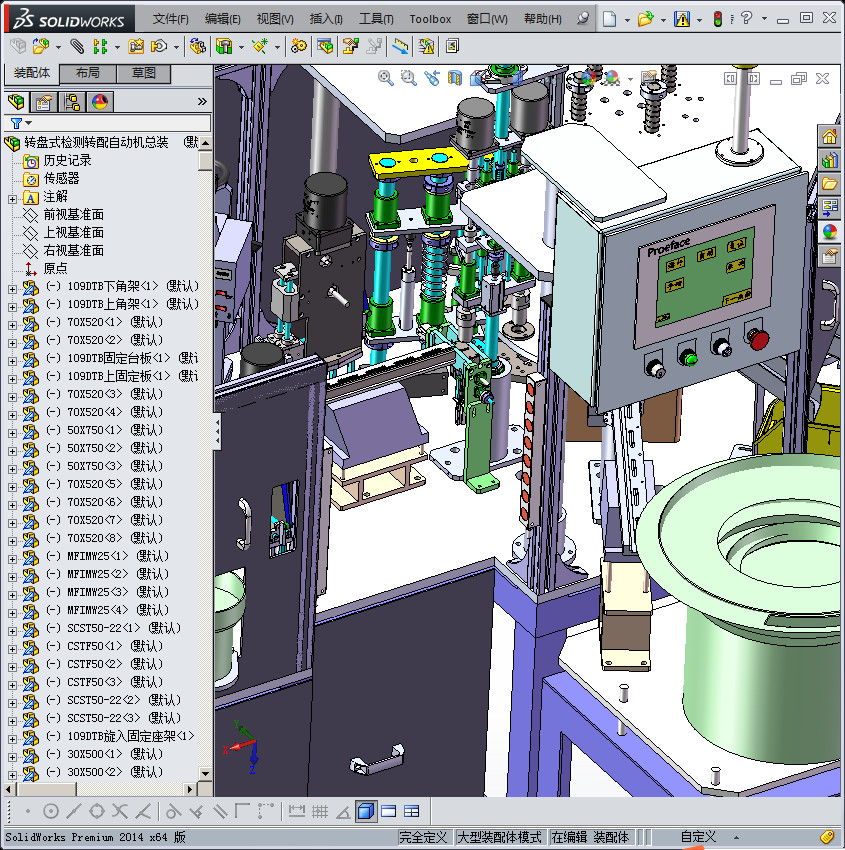Open the Design Library in task pane
This screenshot has width=845, height=850.
tap(829, 160)
